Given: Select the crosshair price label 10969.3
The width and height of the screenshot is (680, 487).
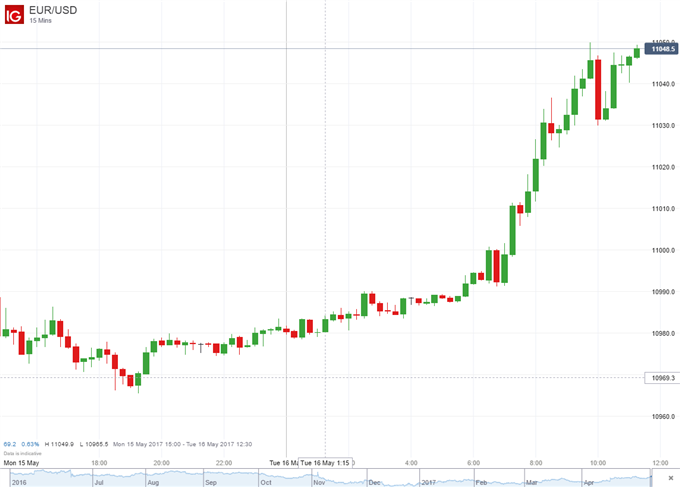Looking at the screenshot, I should click(662, 378).
